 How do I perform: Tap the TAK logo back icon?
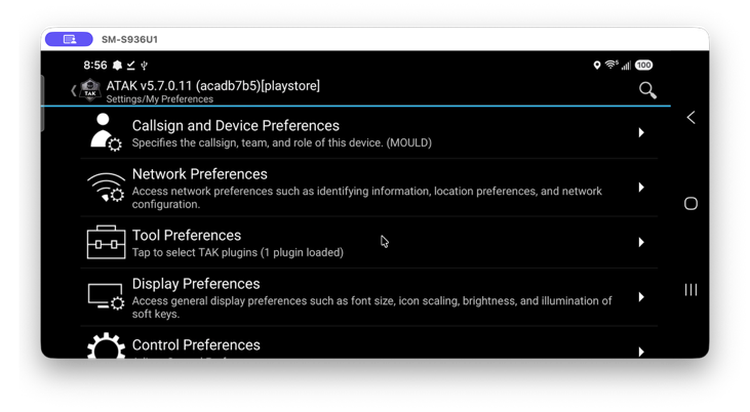pos(90,89)
